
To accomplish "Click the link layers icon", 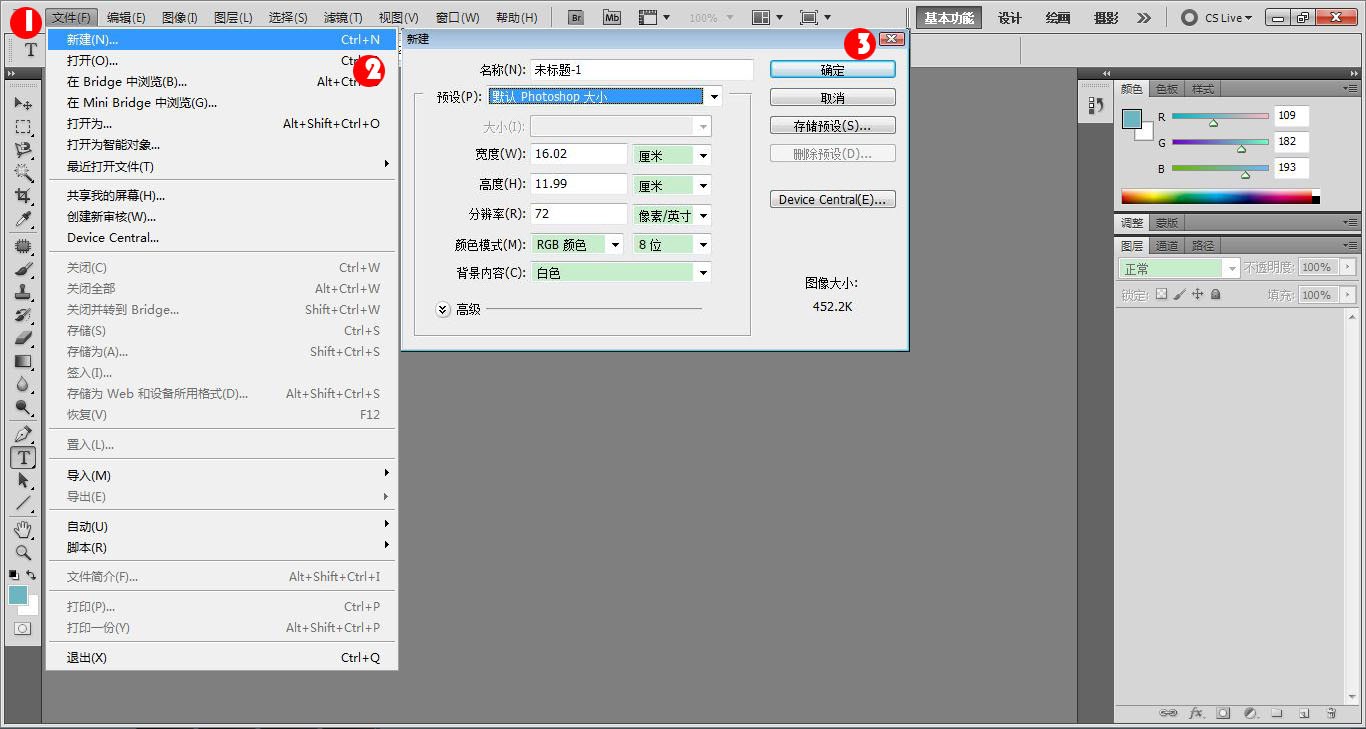I will coord(1168,713).
